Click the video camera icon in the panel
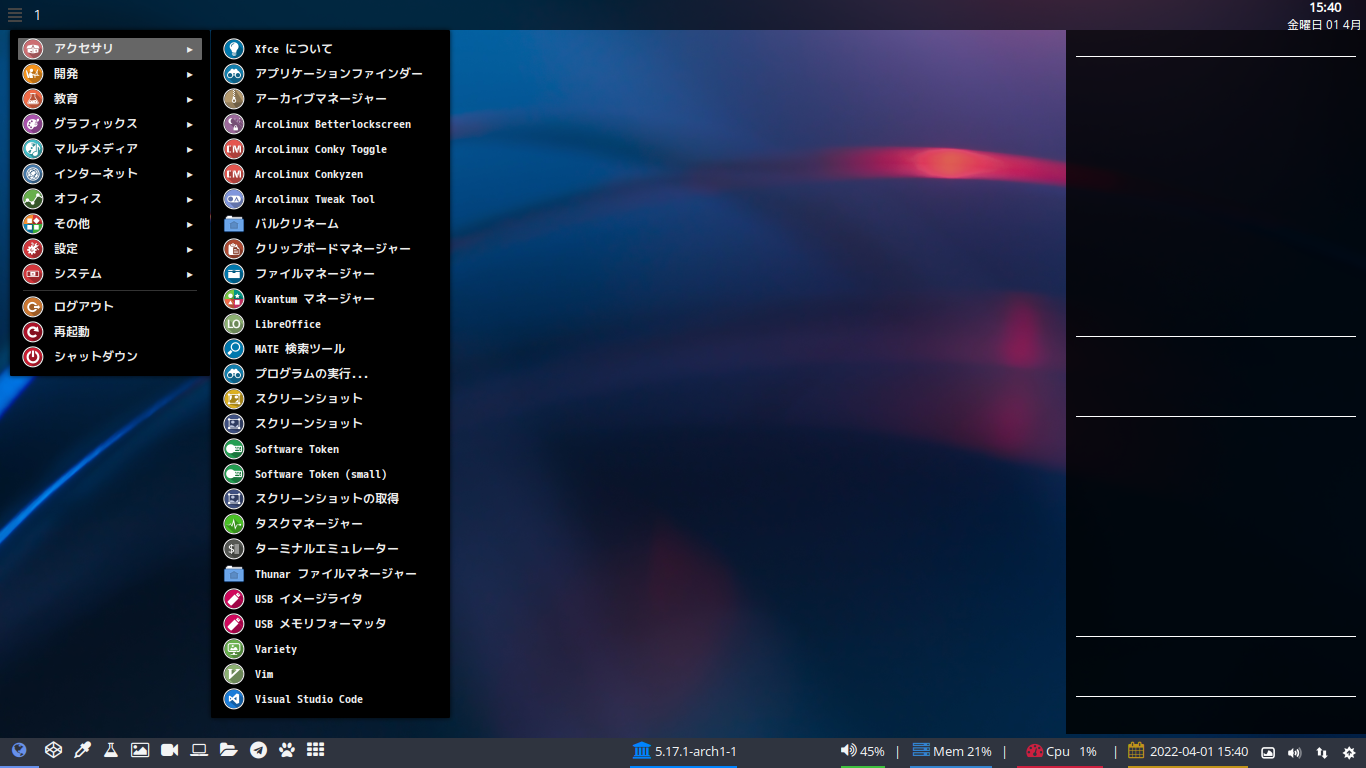The image size is (1366, 768). 169,750
